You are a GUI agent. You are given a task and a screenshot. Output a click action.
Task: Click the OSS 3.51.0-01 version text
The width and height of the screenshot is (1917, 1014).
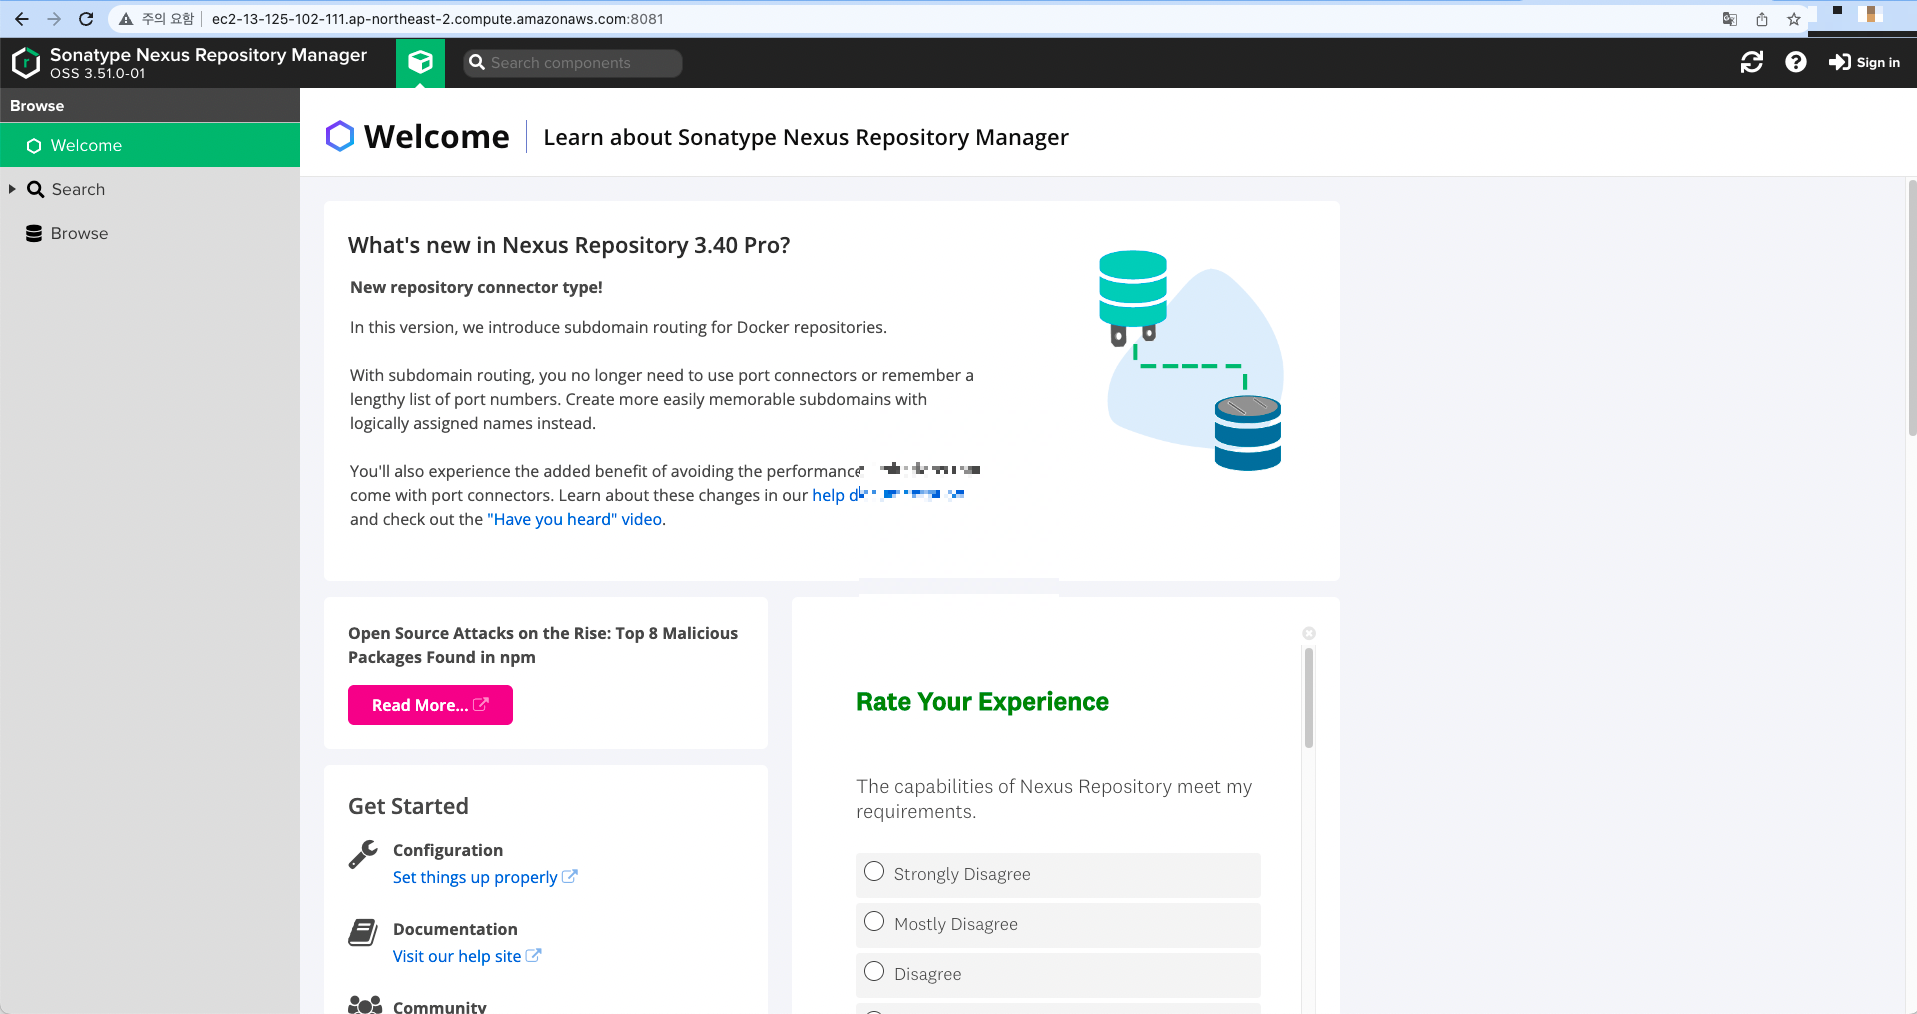[x=98, y=73]
